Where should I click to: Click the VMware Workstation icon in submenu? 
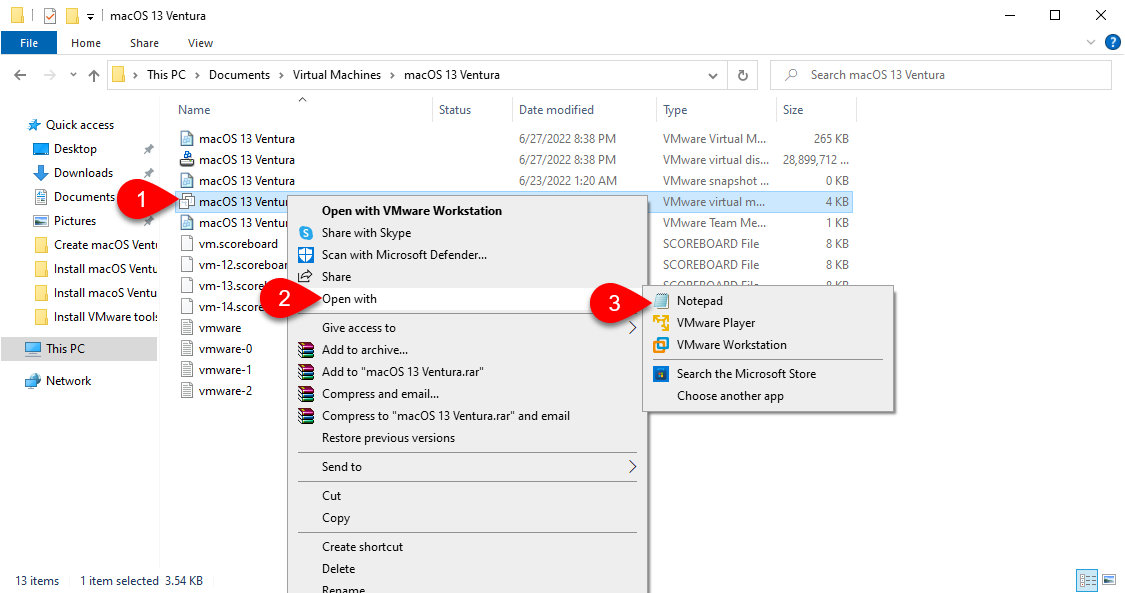coord(662,345)
